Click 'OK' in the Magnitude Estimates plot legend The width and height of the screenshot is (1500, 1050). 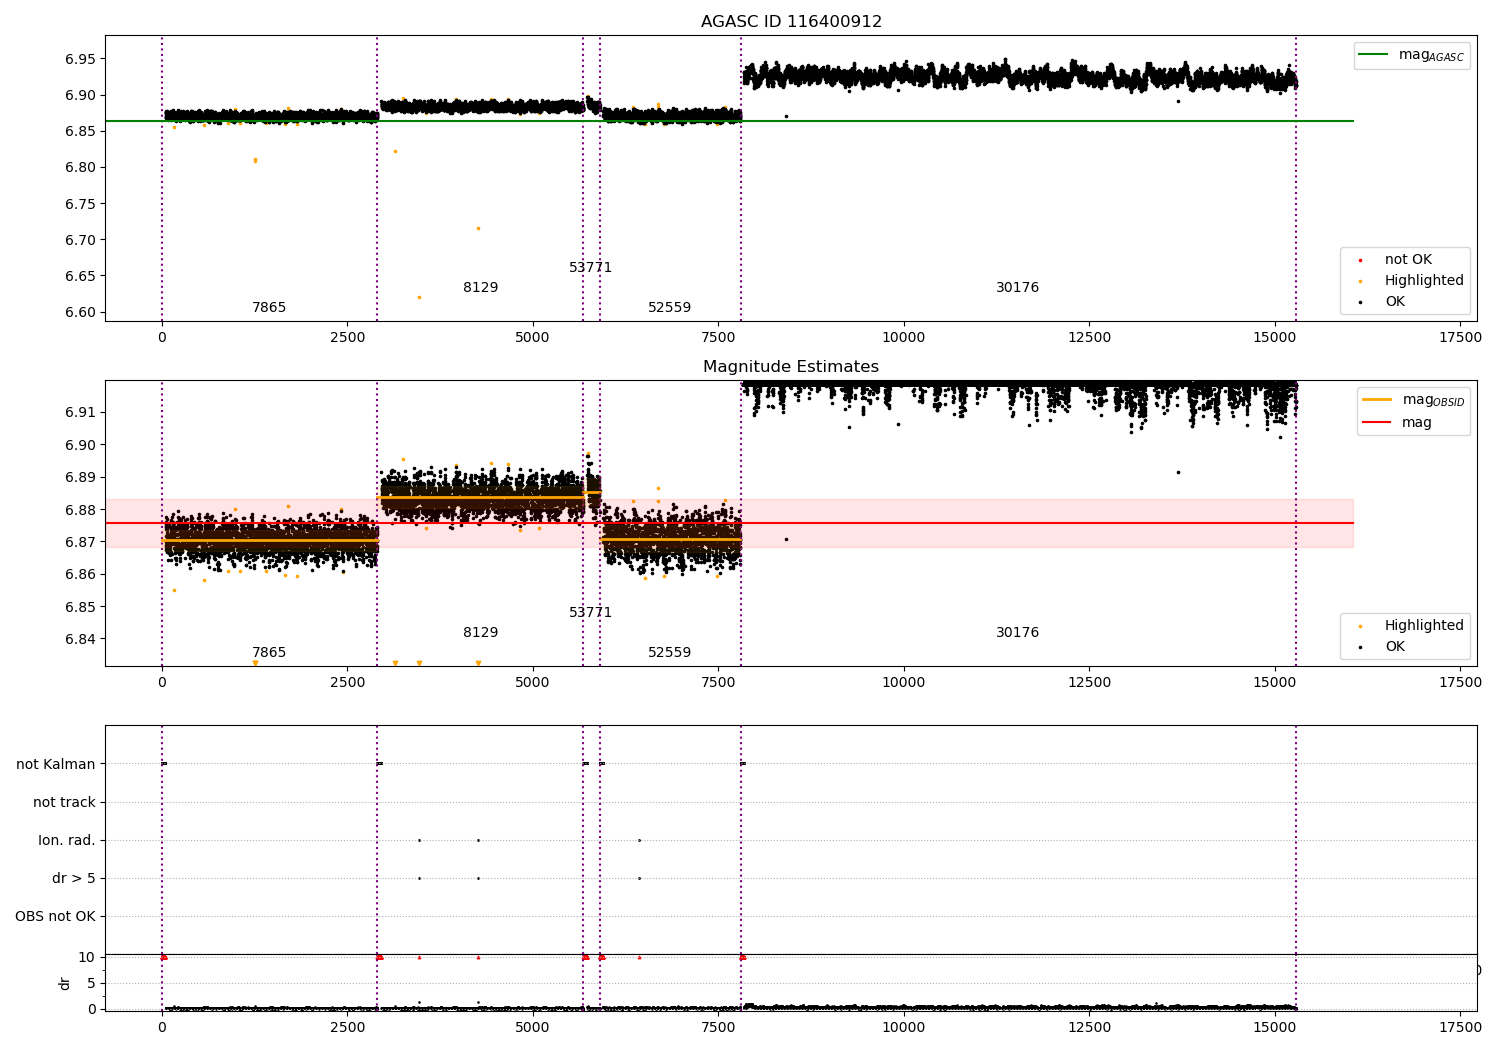click(1395, 647)
